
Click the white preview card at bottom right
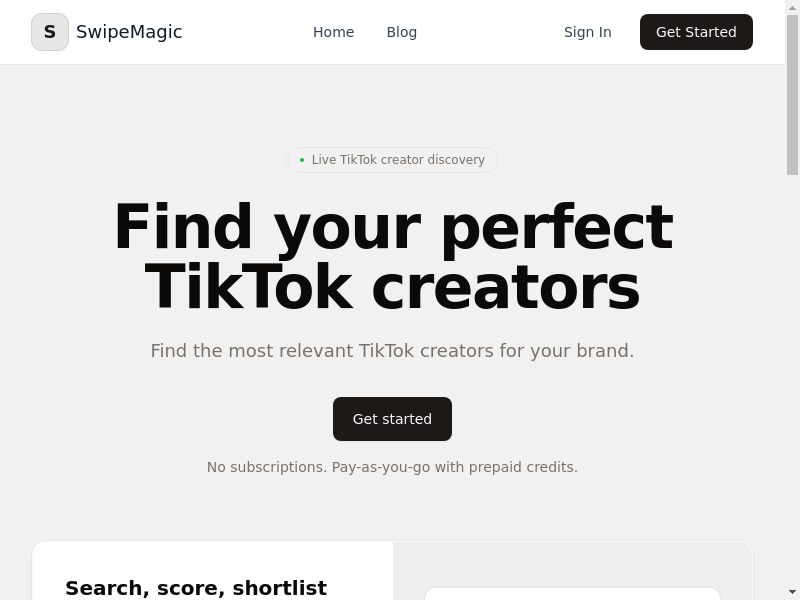pyautogui.click(x=572, y=594)
